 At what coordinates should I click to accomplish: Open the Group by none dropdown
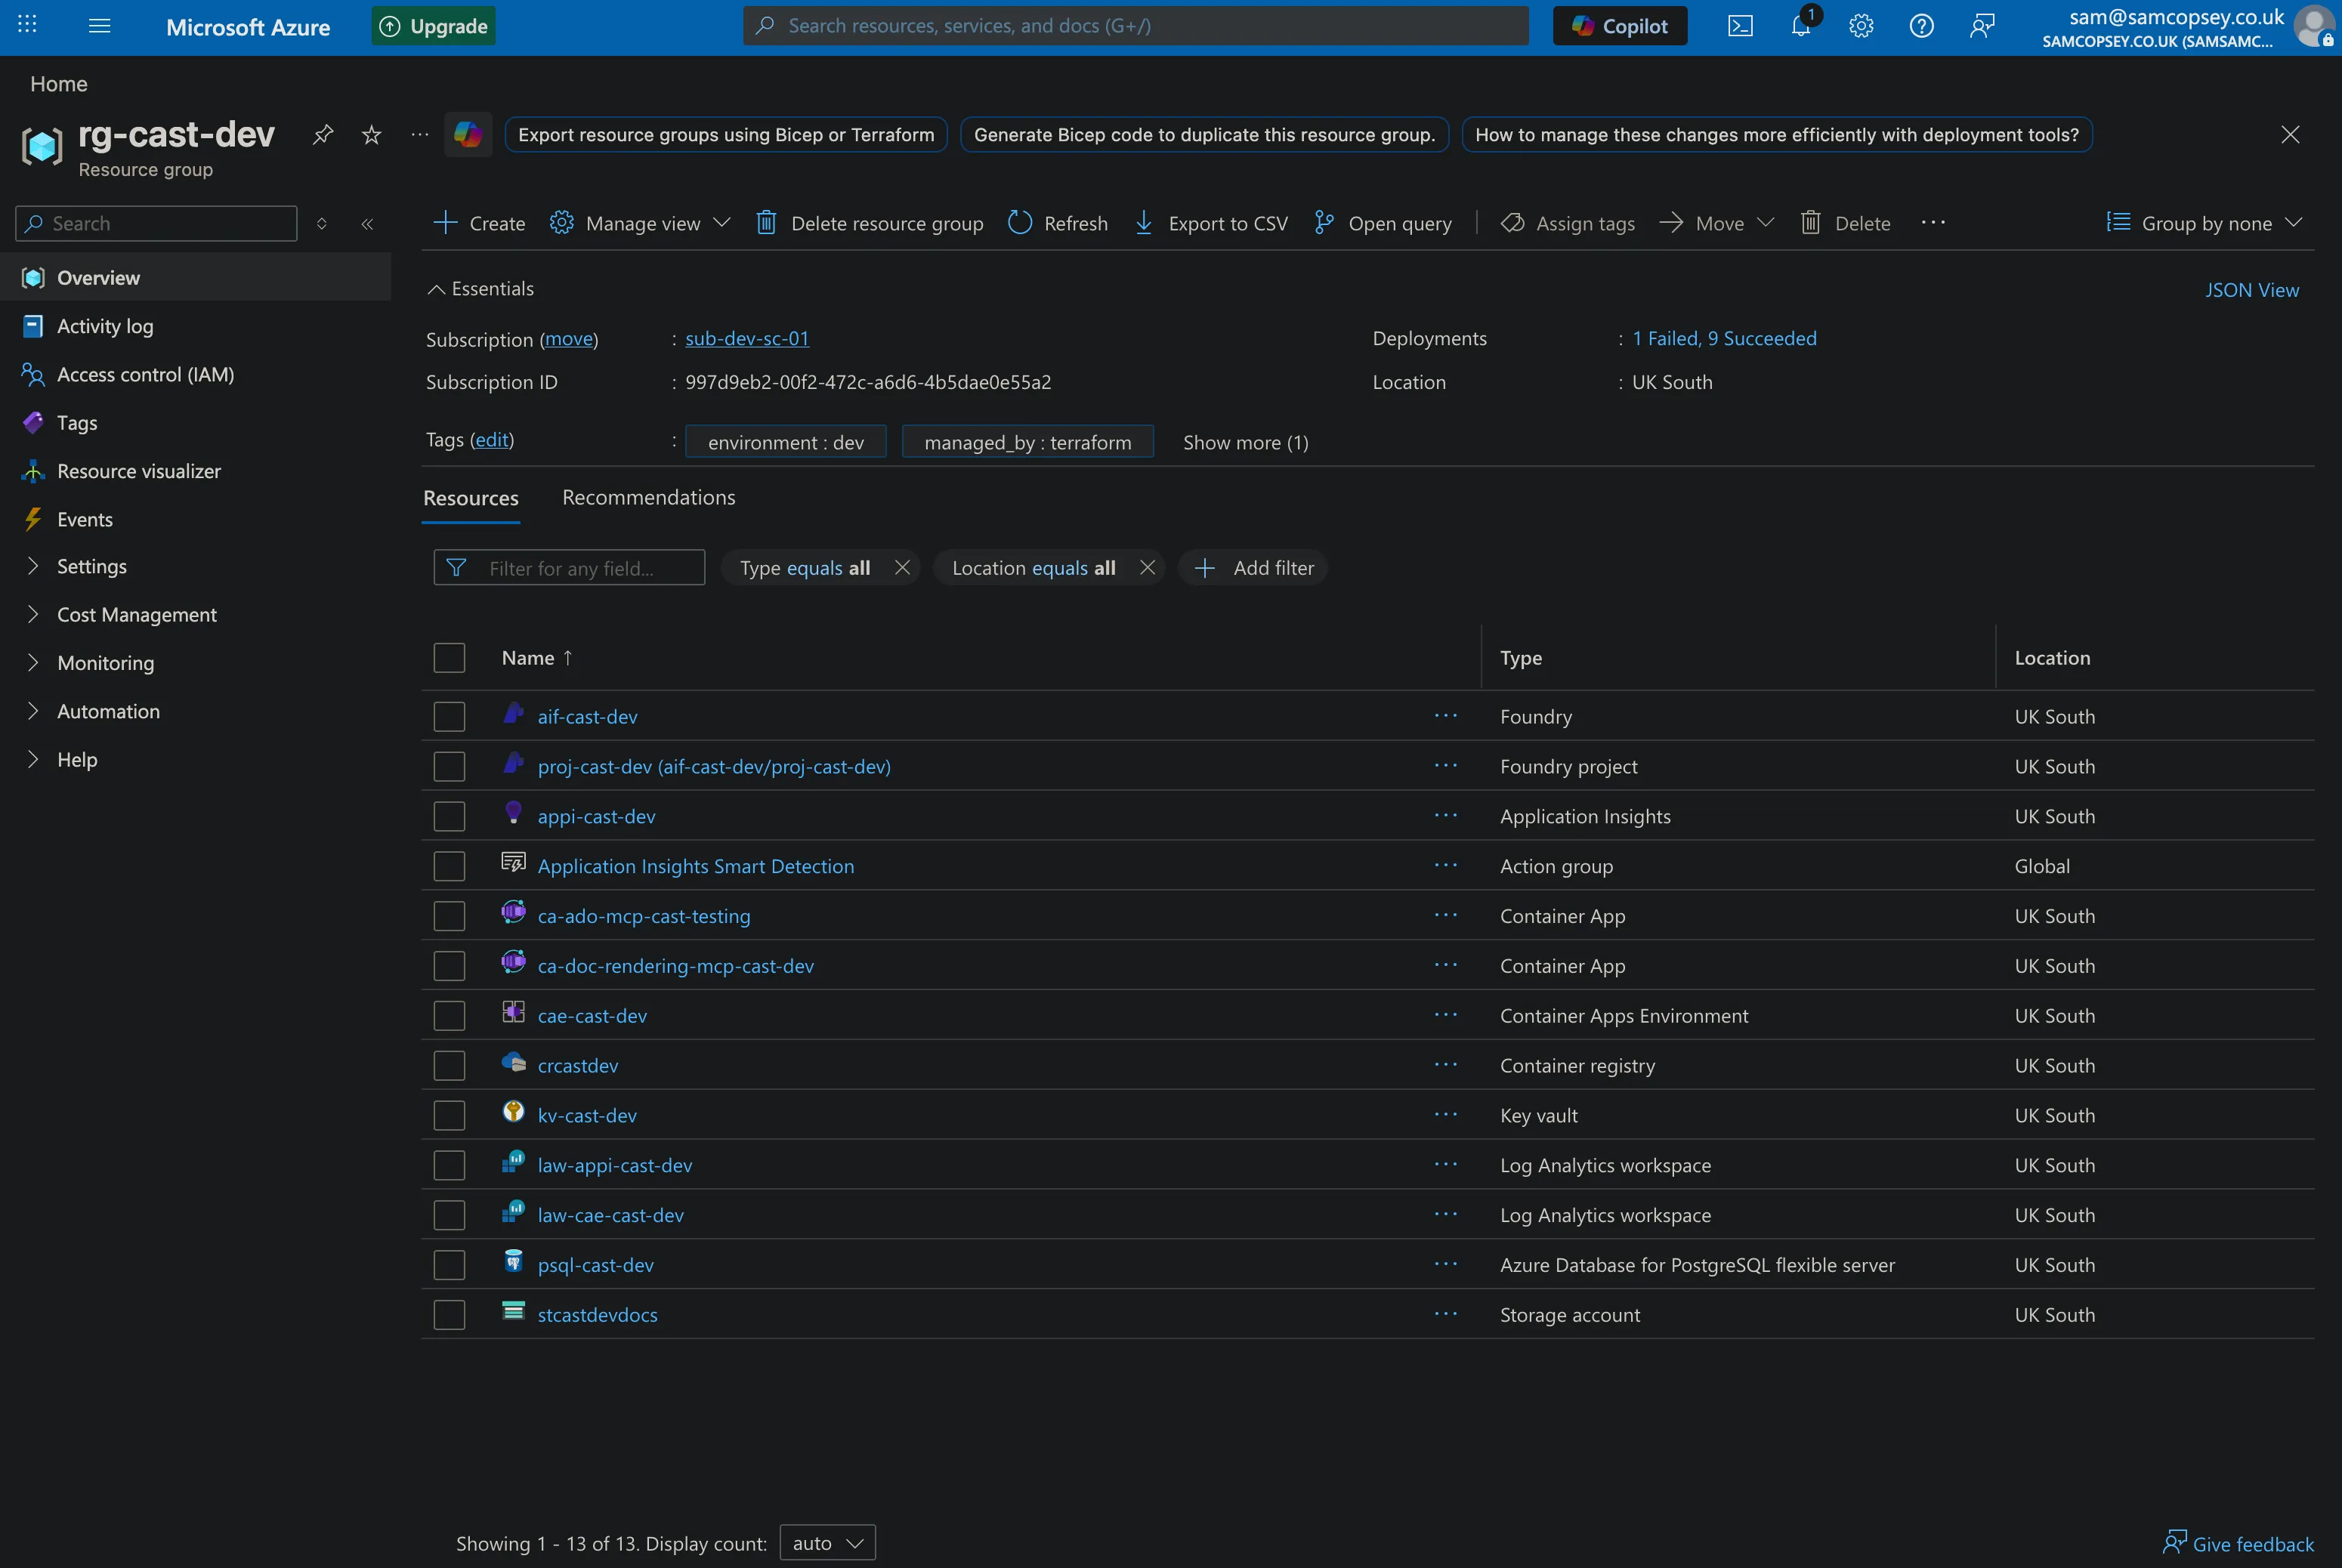[2207, 223]
